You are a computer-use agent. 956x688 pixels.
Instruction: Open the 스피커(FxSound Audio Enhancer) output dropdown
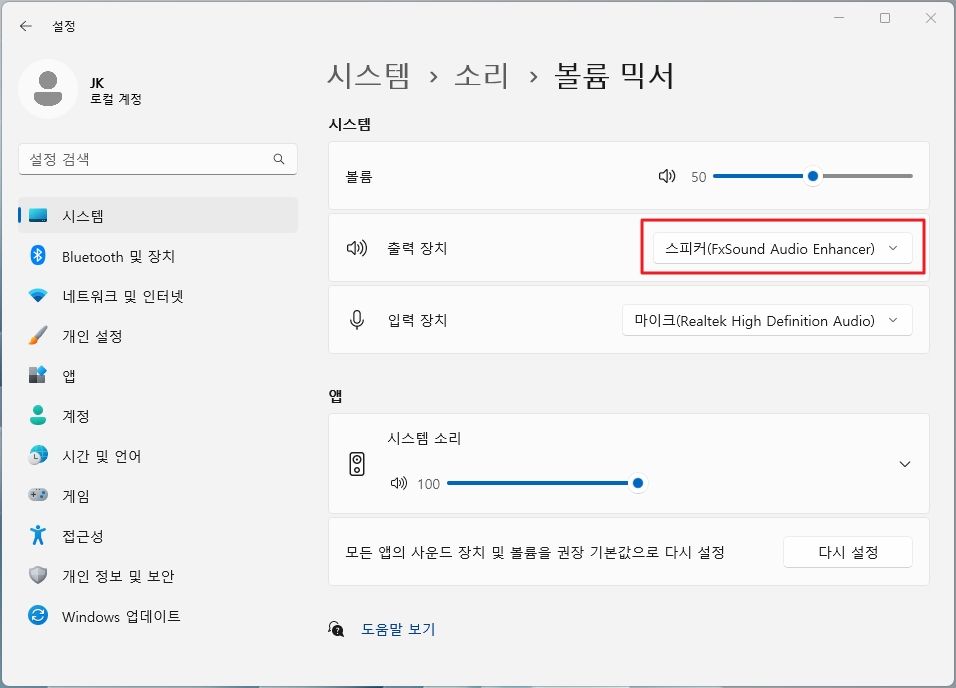pos(782,248)
